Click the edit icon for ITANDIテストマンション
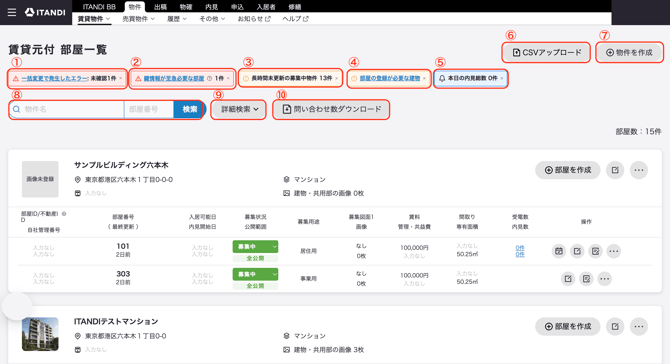Image resolution: width=670 pixels, height=364 pixels. point(615,326)
